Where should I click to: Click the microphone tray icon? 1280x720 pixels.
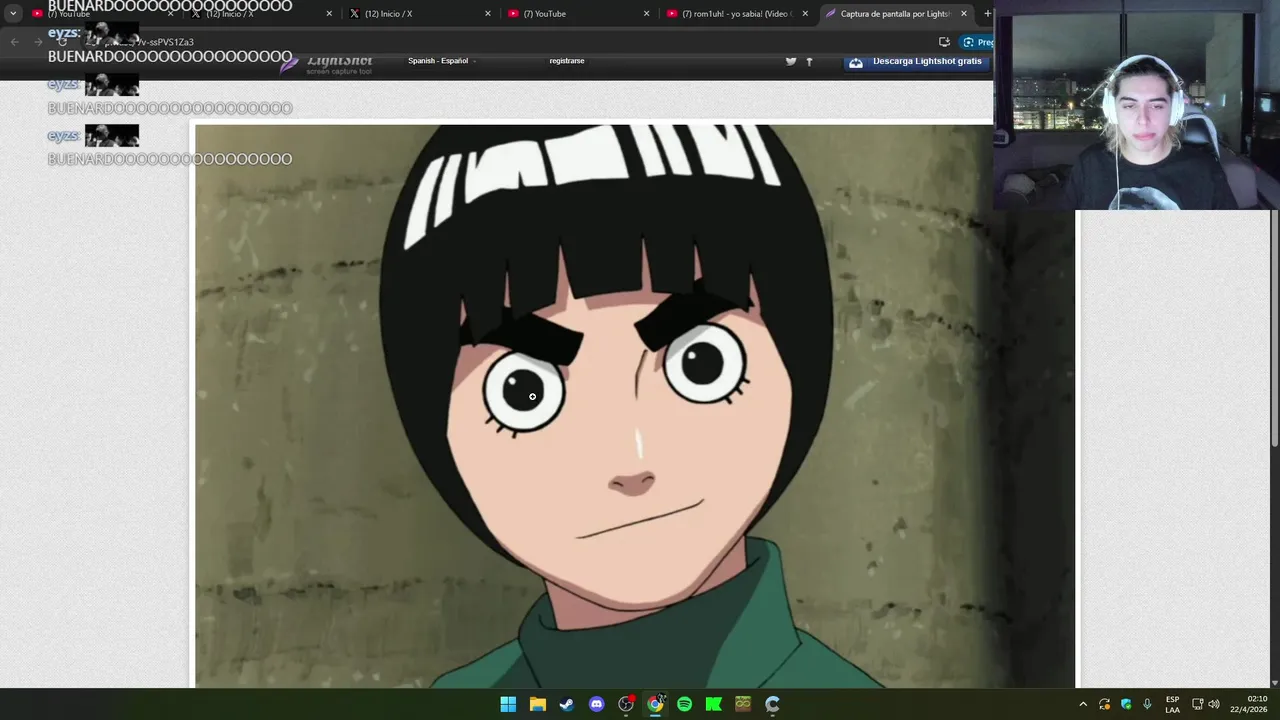pyautogui.click(x=1147, y=704)
